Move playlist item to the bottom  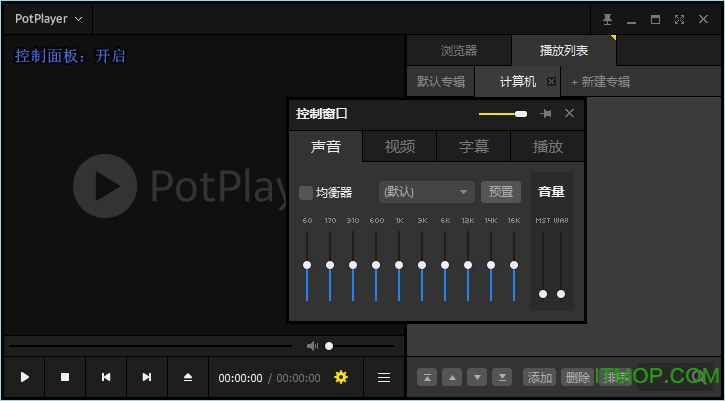coord(502,377)
